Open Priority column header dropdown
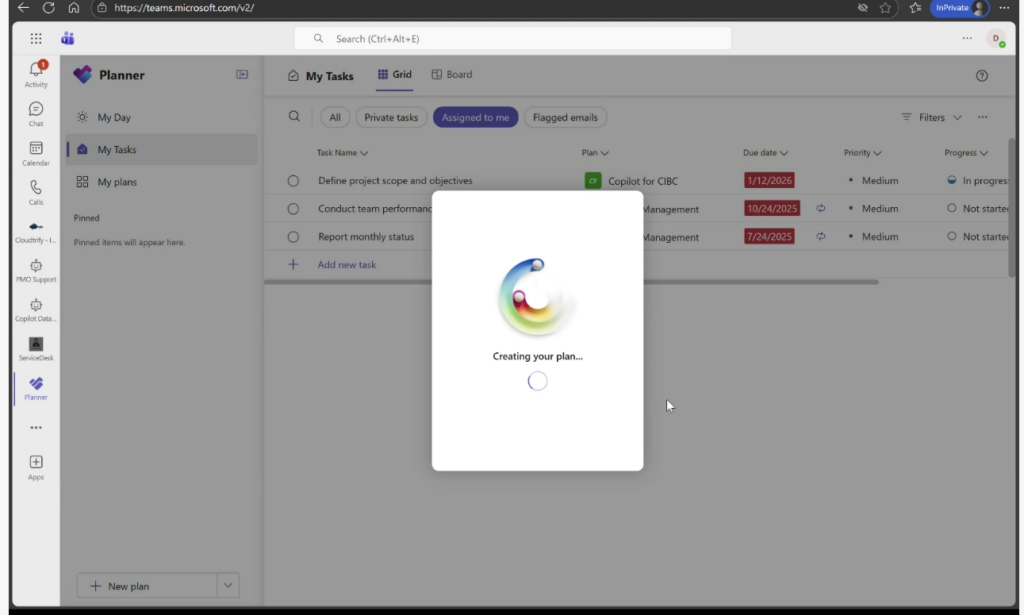The width and height of the screenshot is (1024, 615). coord(863,153)
